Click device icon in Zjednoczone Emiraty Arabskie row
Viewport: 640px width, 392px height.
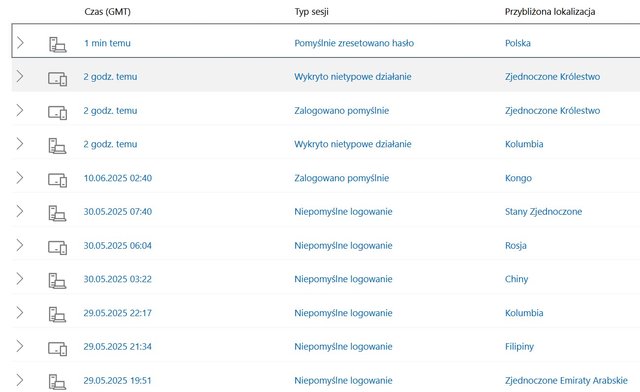pos(57,382)
